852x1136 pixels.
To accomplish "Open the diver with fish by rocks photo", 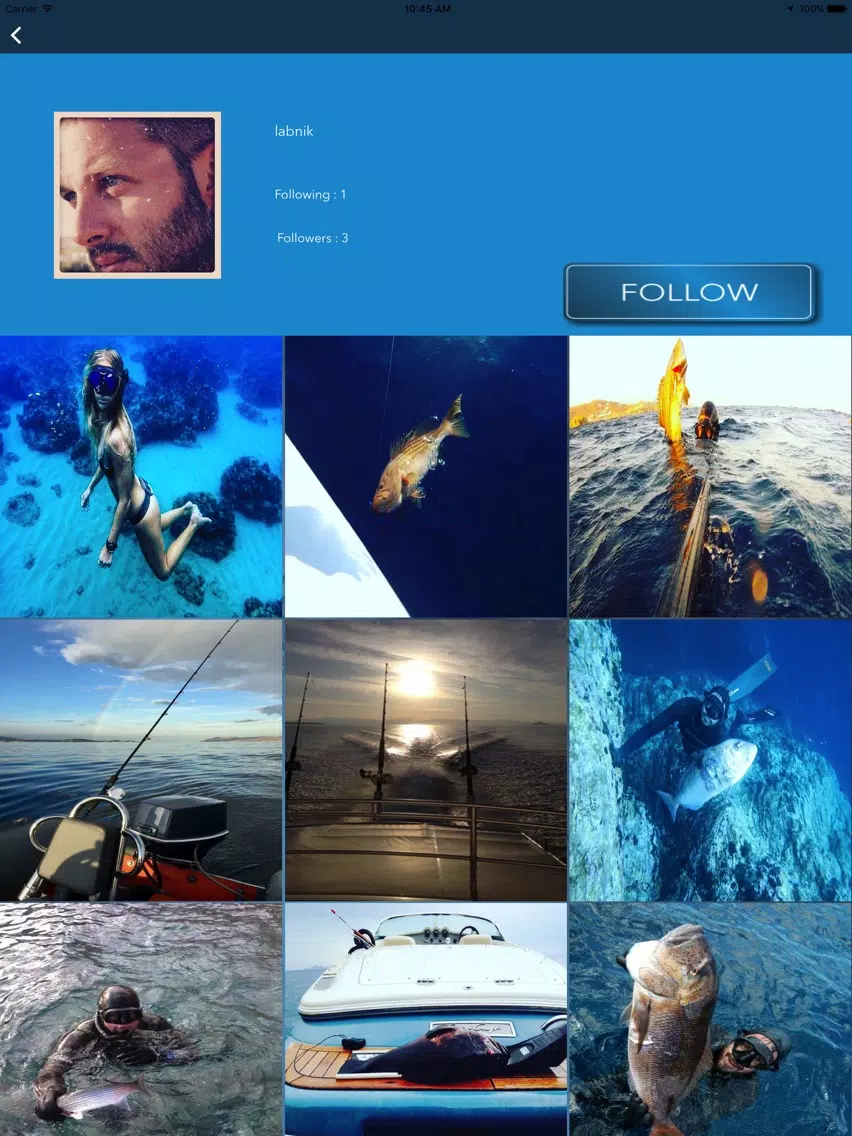I will tap(711, 760).
